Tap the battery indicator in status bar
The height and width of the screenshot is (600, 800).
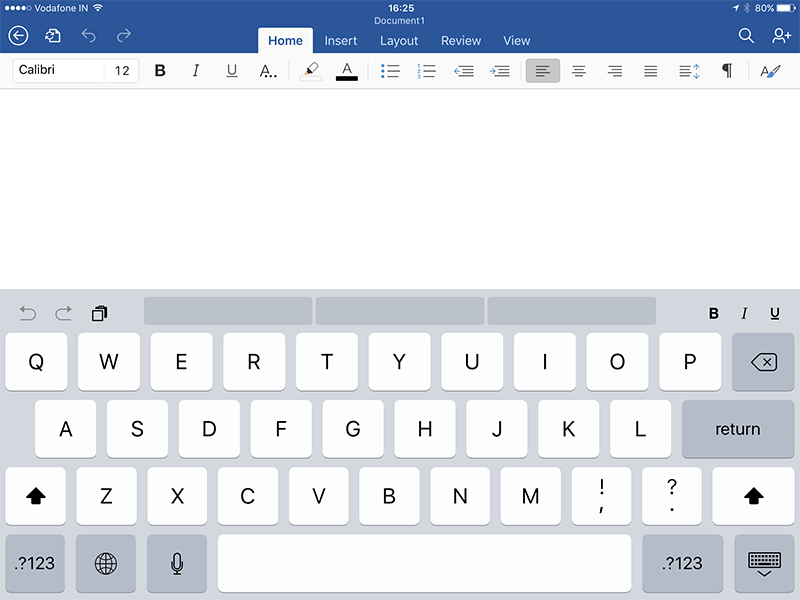[786, 8]
